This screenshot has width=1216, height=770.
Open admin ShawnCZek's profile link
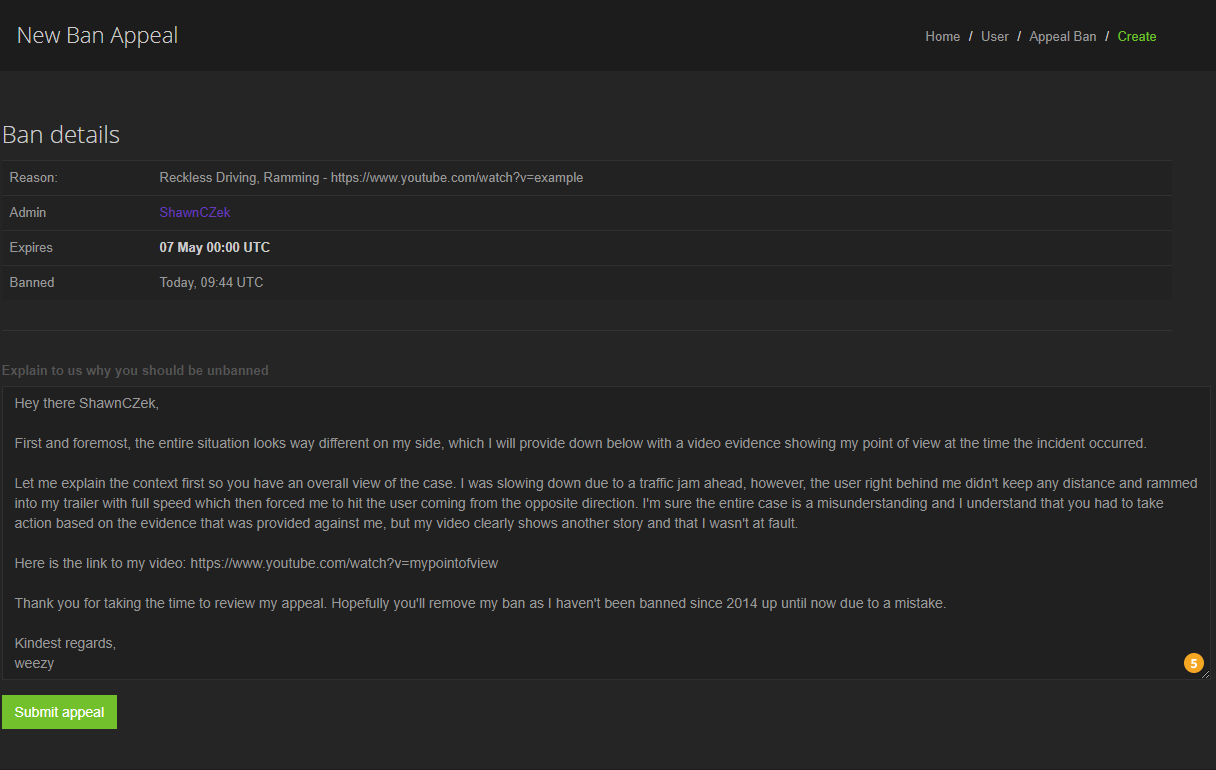pyautogui.click(x=195, y=213)
